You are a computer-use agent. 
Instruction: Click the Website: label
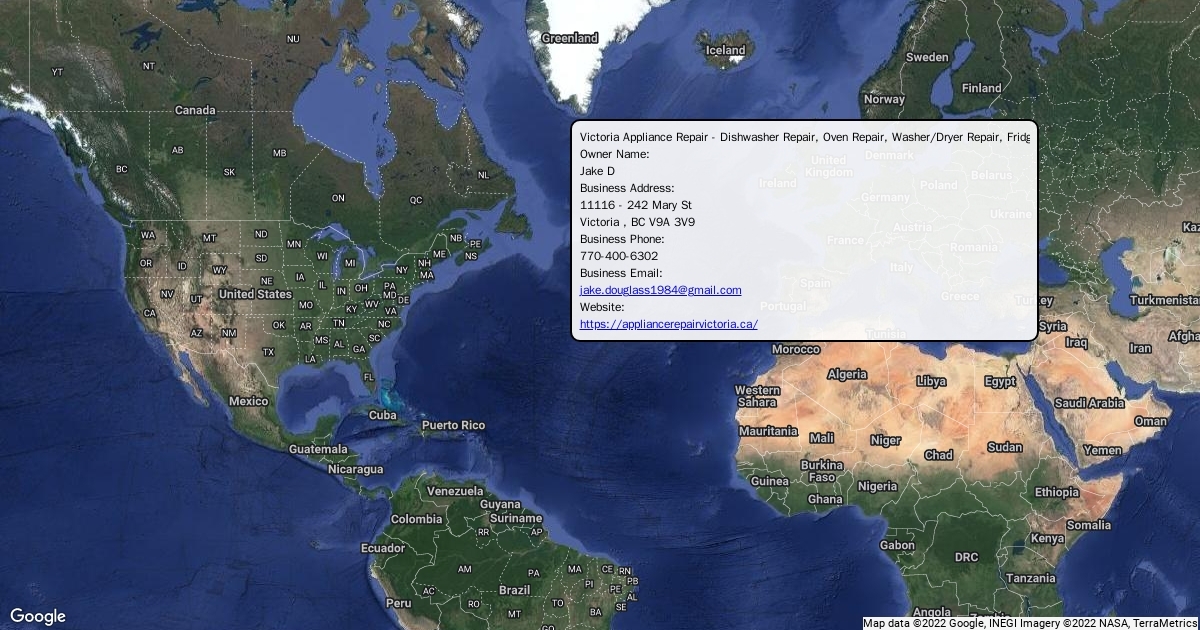[602, 307]
